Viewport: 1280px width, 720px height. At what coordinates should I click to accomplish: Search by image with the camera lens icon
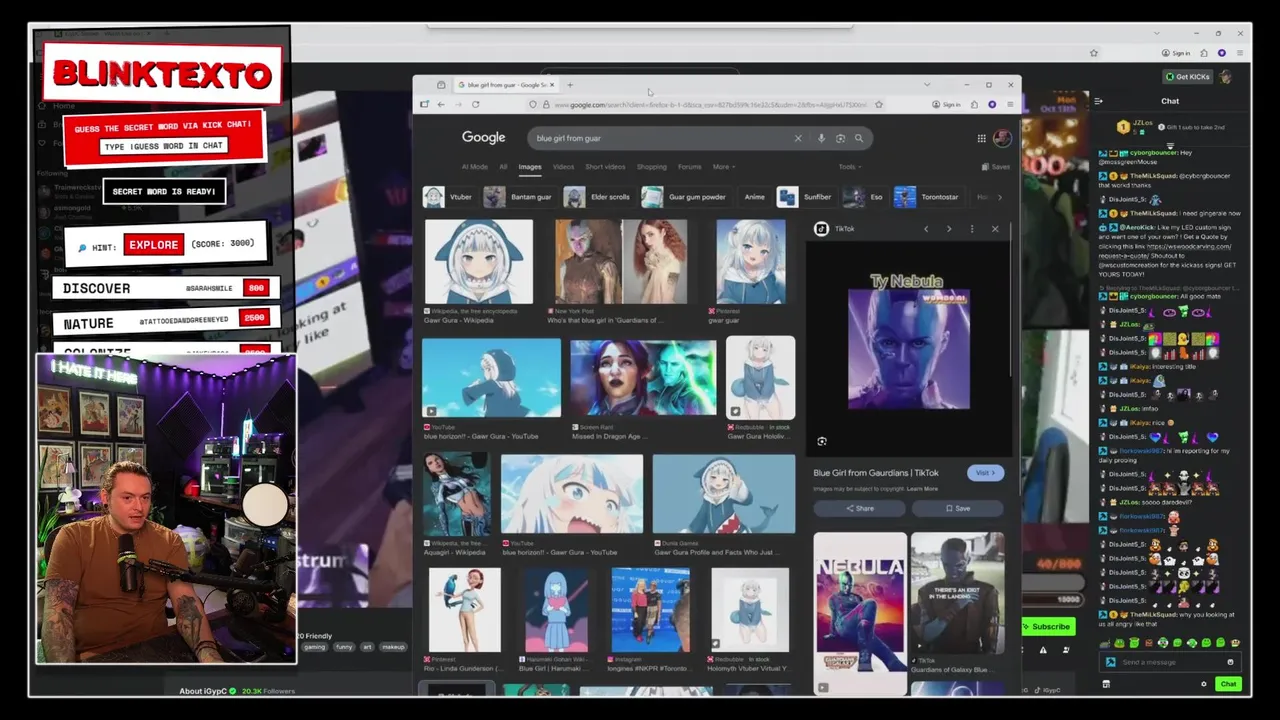[x=840, y=138]
